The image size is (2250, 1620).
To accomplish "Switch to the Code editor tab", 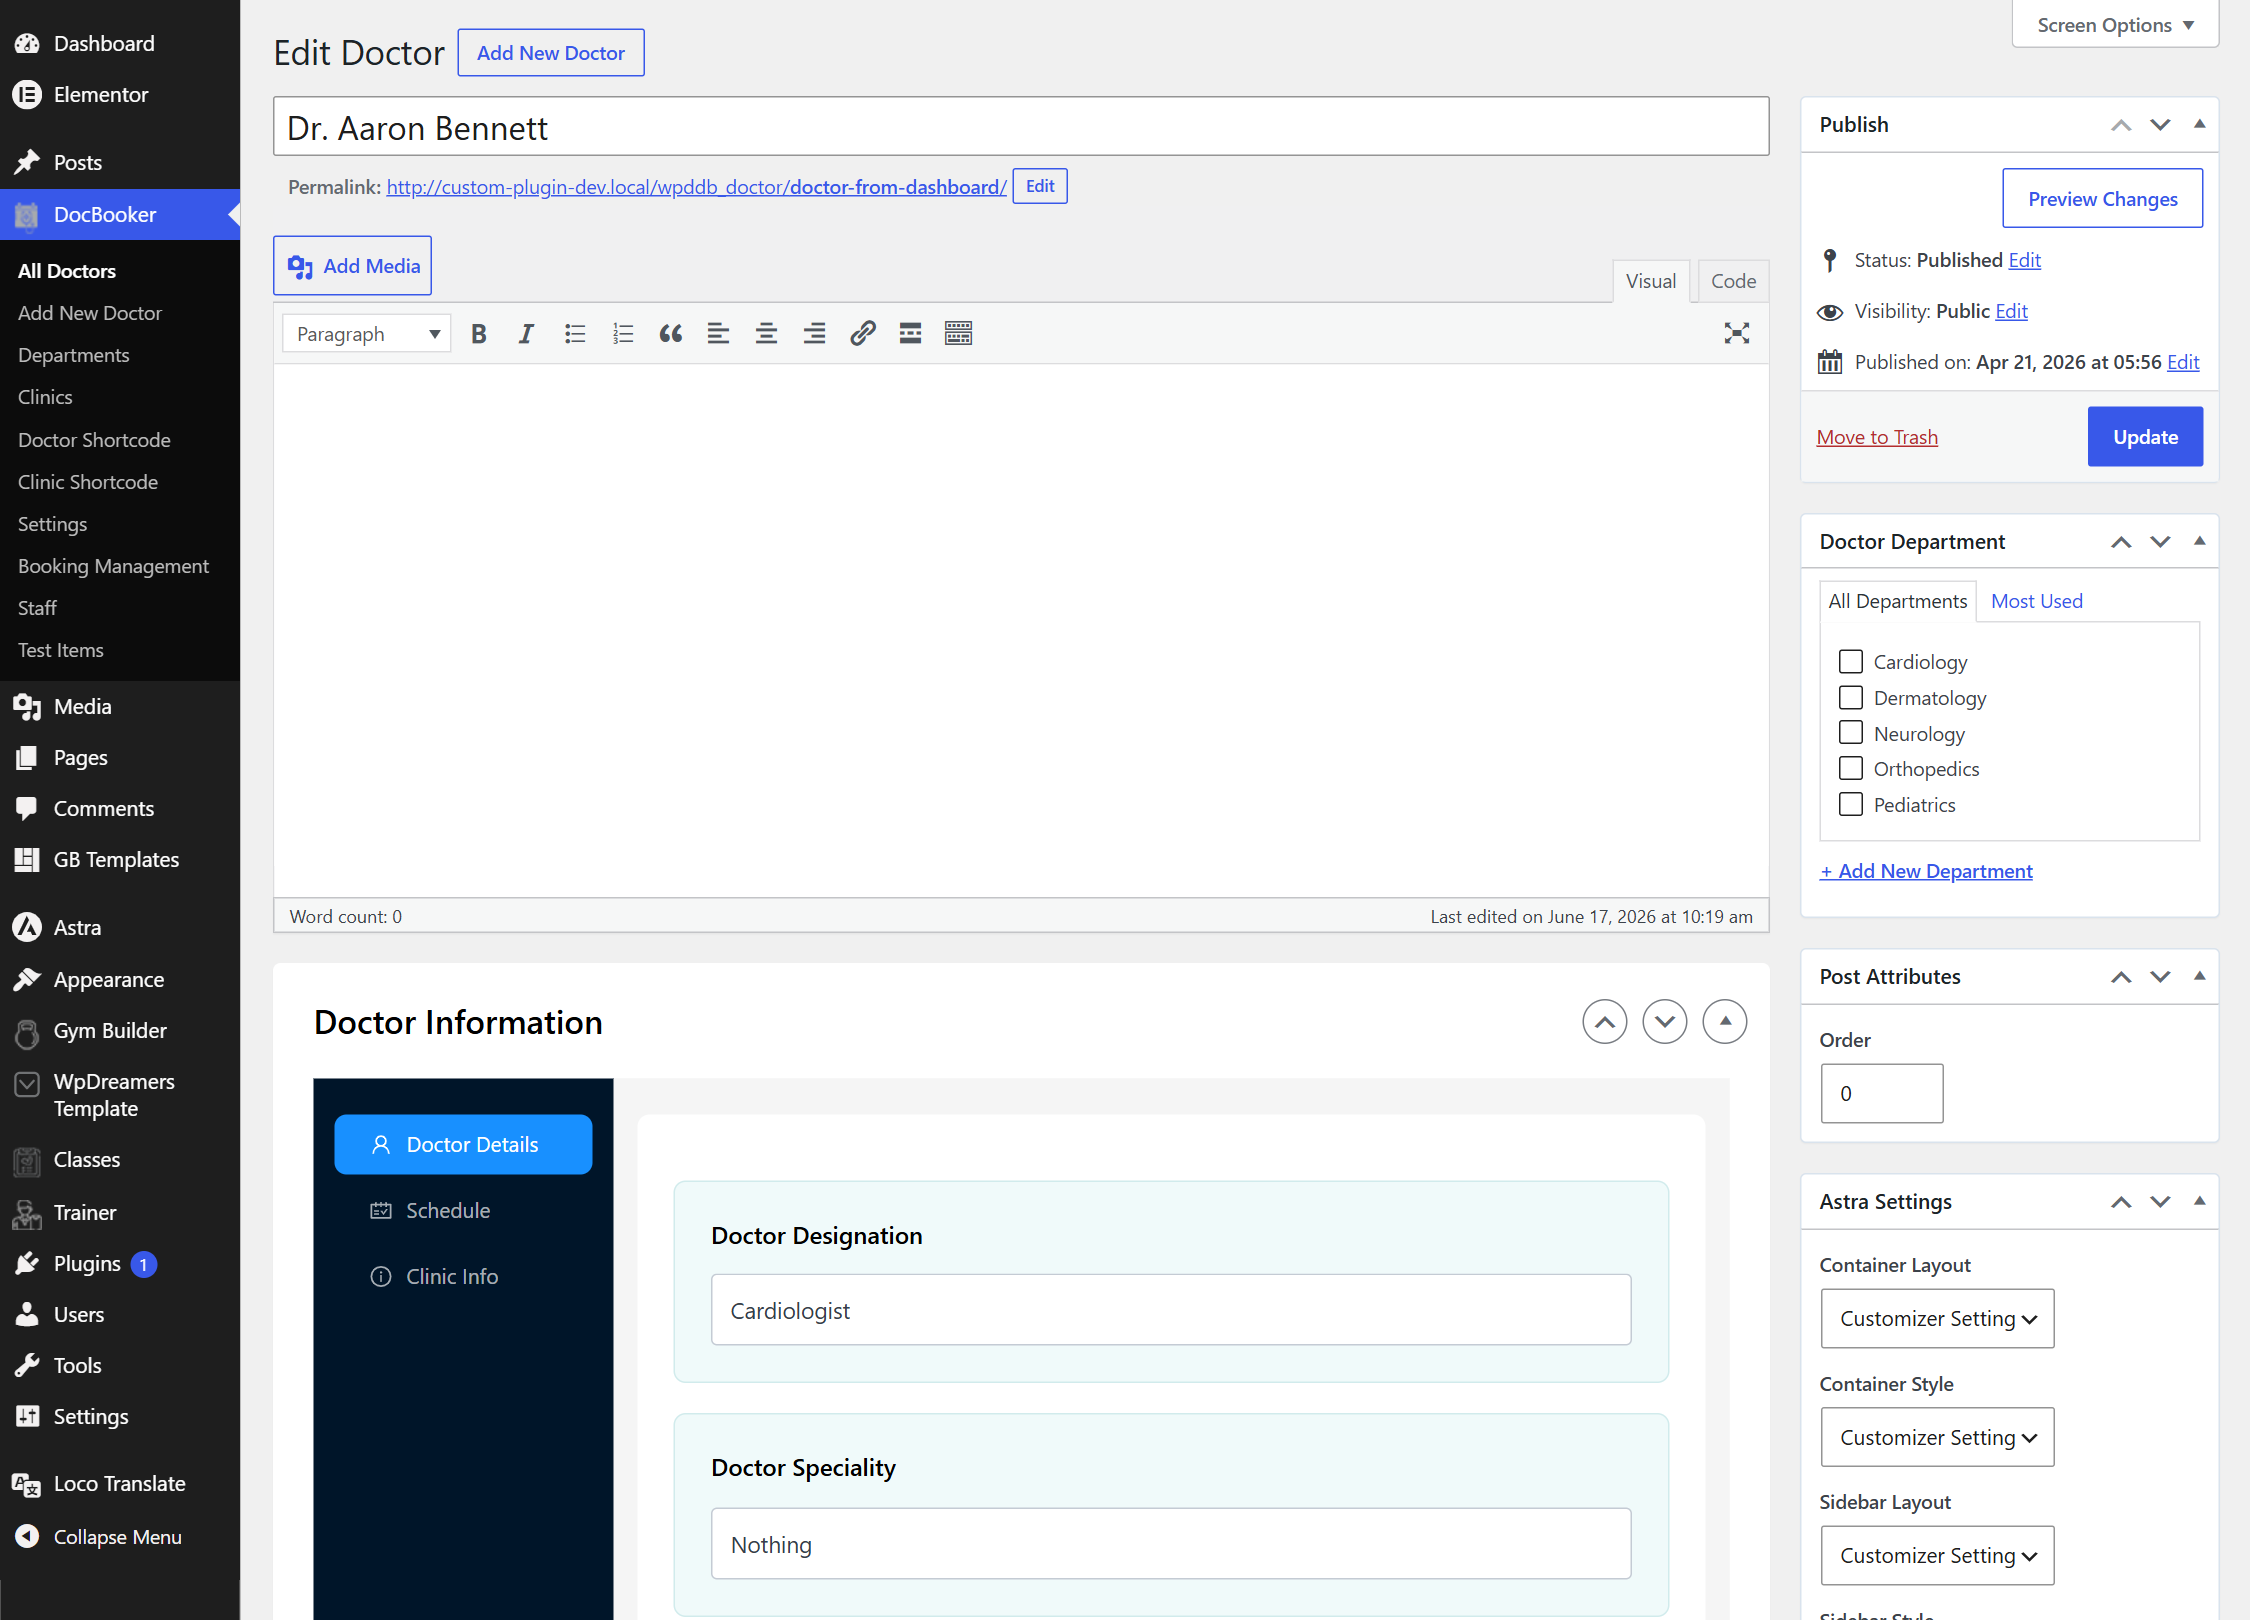I will point(1733,281).
